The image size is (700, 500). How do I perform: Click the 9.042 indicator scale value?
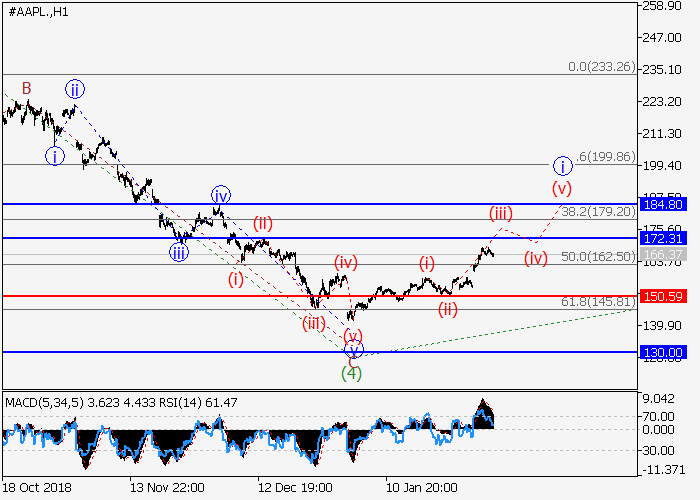(658, 399)
